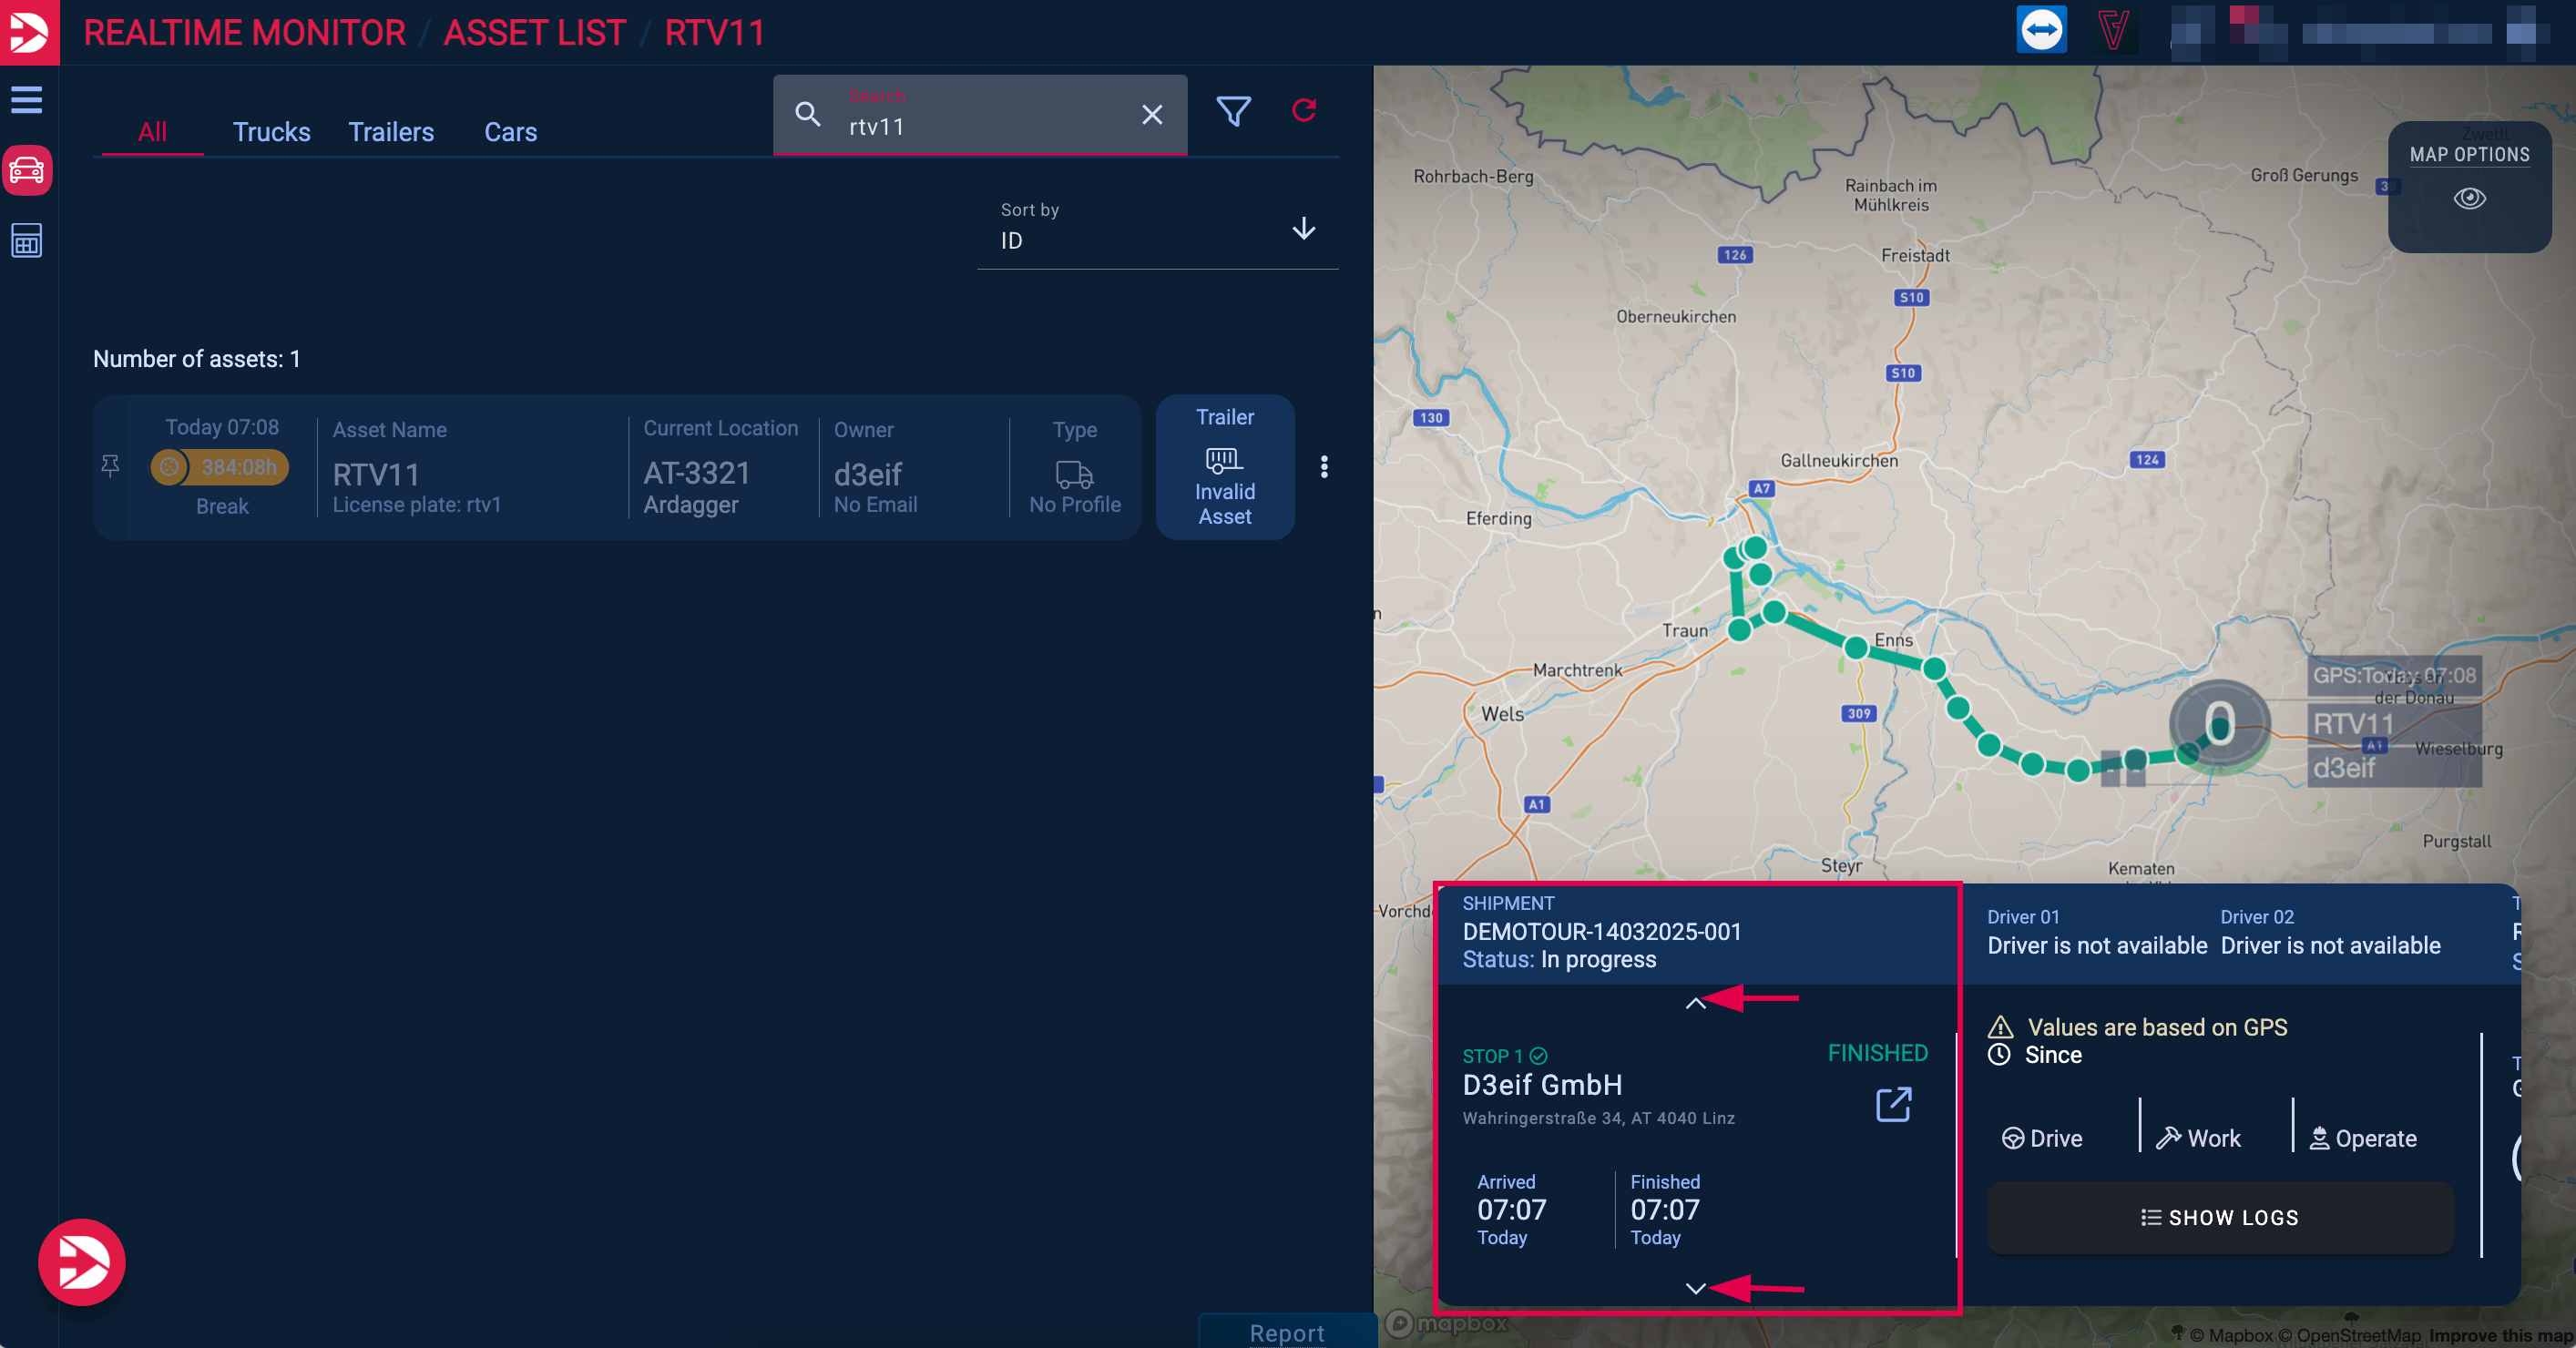This screenshot has width=2576, height=1348.
Task: Open the asset filter funnel
Action: pos(1233,111)
